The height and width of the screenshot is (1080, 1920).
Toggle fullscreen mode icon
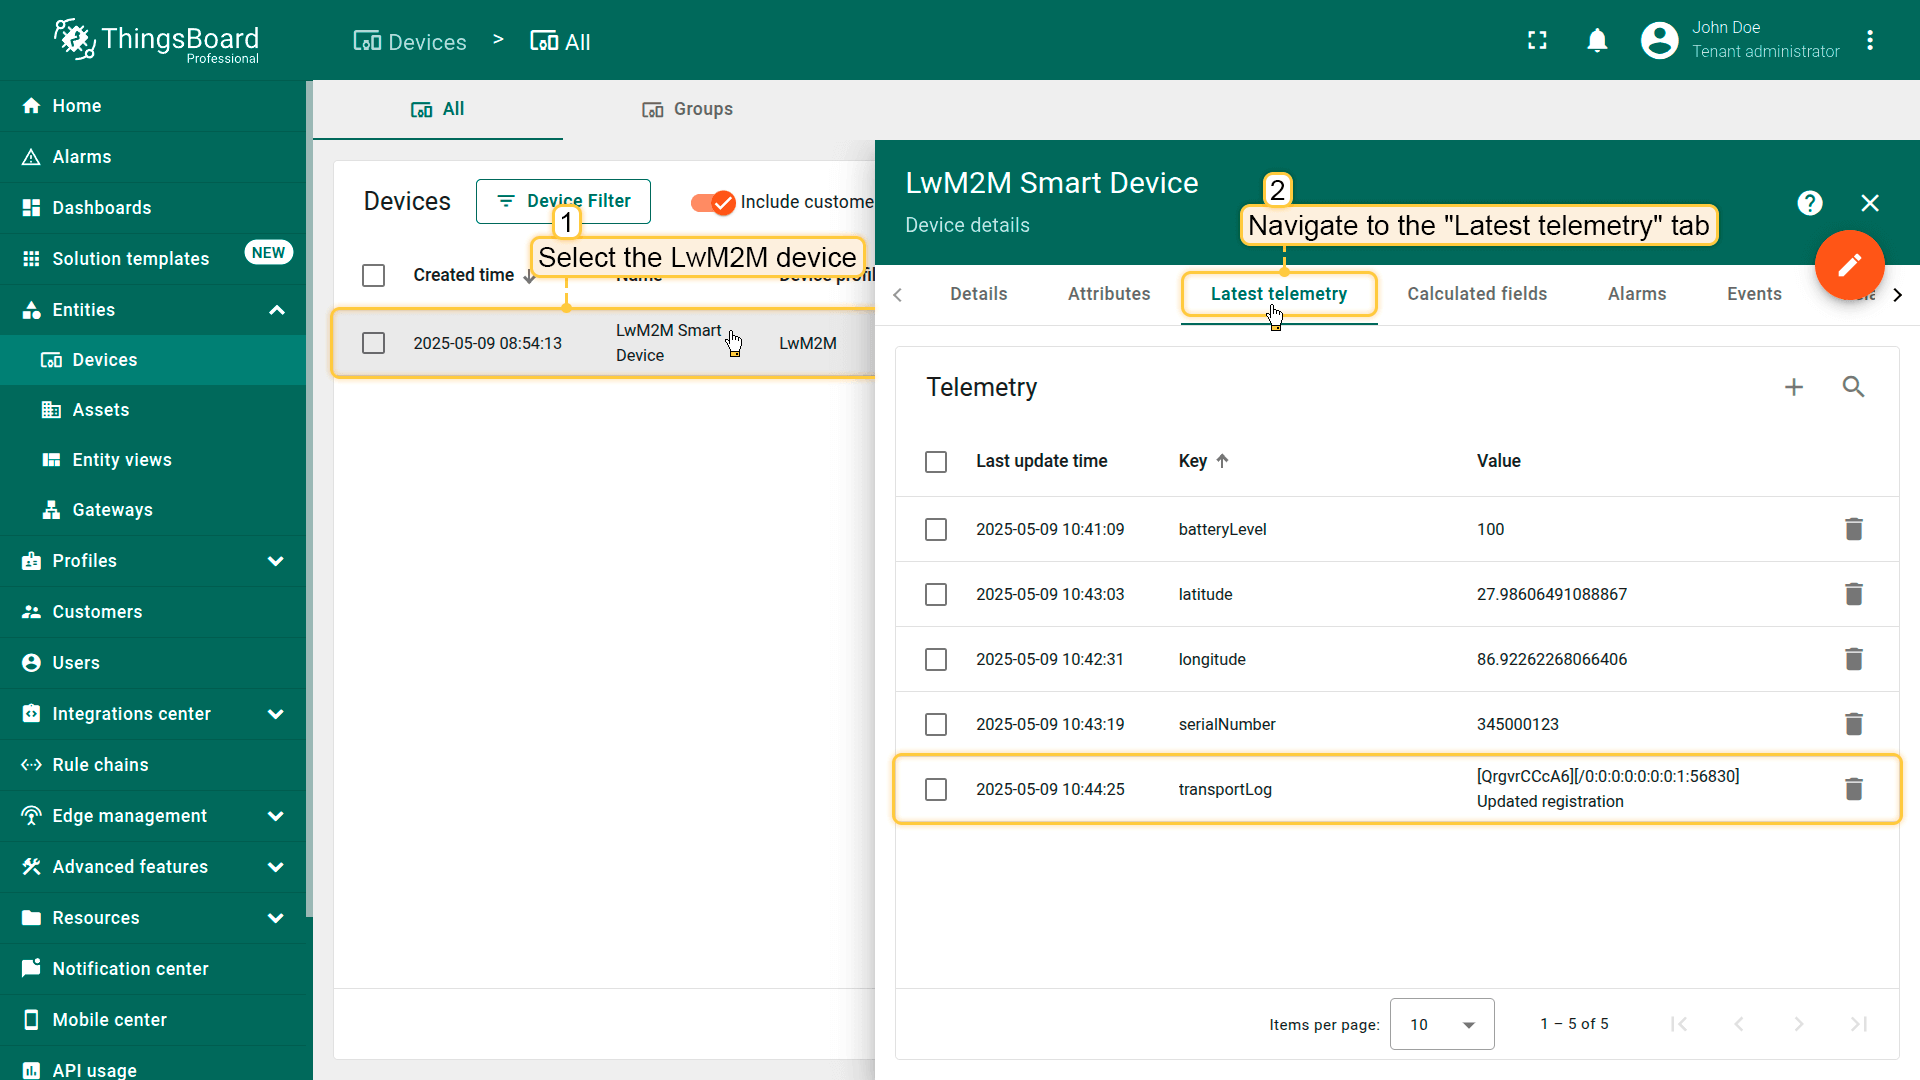[x=1537, y=41]
